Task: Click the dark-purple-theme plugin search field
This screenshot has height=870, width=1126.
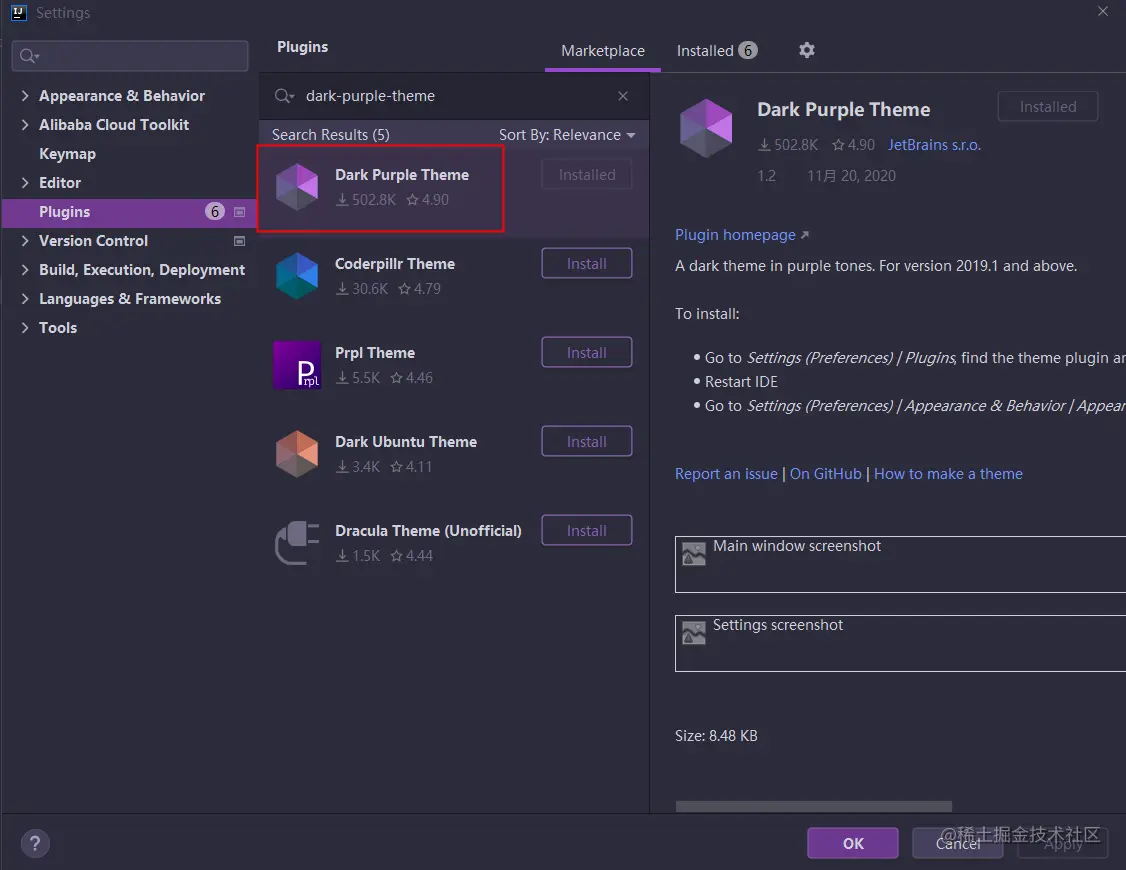Action: tap(454, 96)
